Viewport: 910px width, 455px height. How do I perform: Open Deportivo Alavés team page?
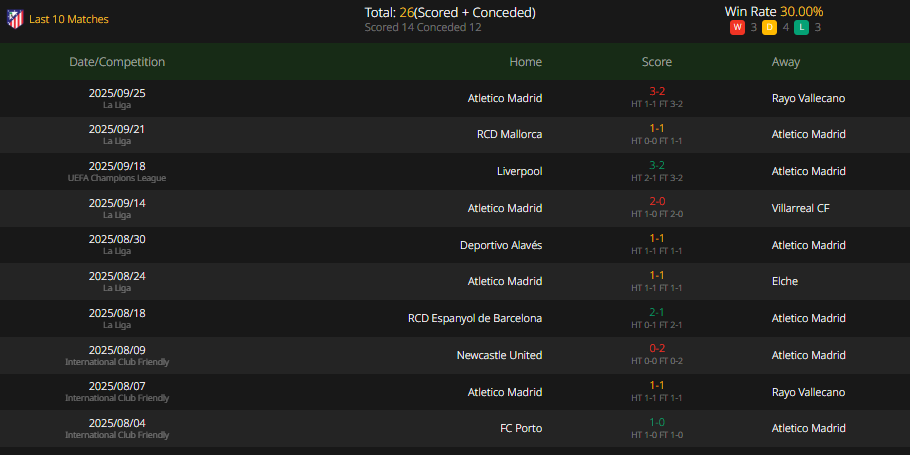[x=501, y=245]
